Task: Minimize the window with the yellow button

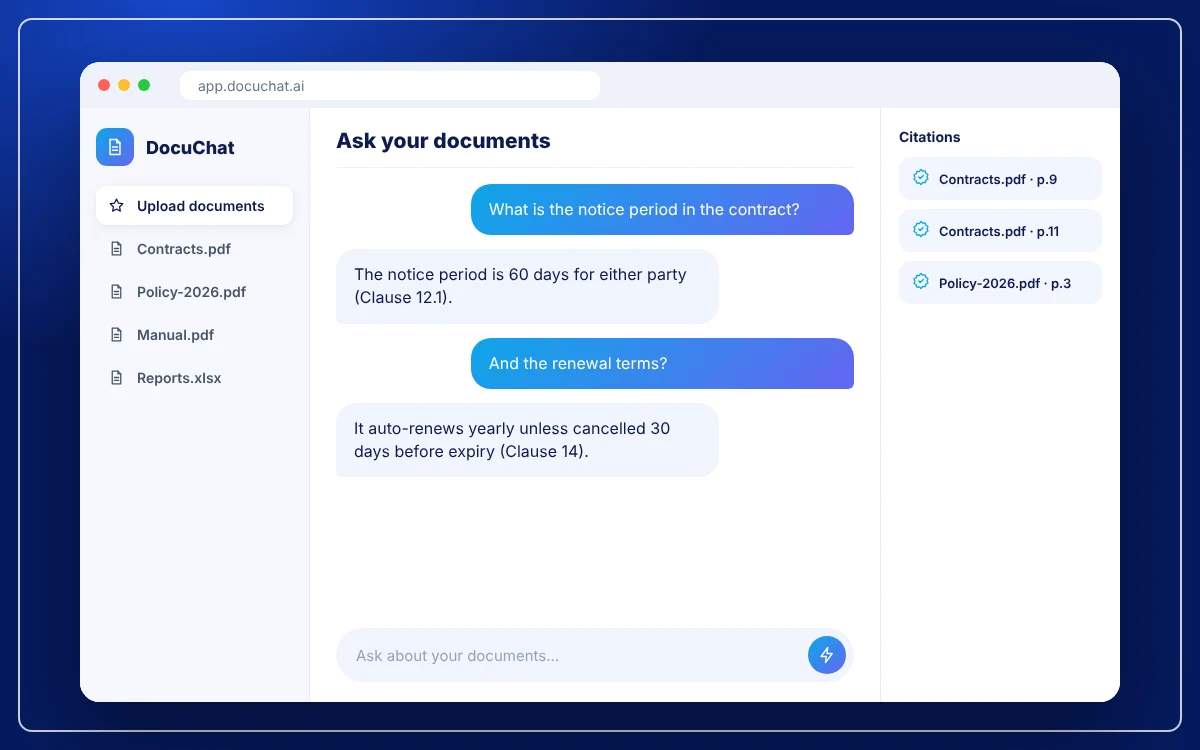Action: pos(124,85)
